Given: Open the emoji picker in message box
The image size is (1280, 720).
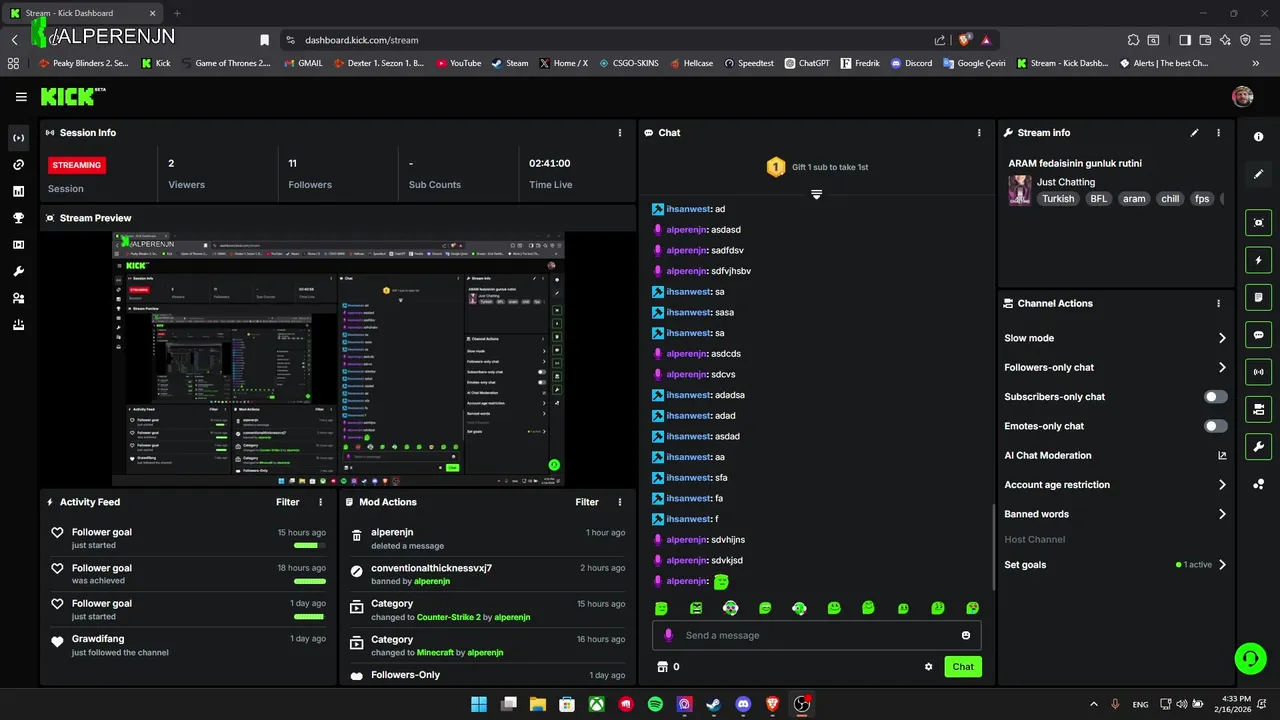Looking at the screenshot, I should [x=966, y=635].
